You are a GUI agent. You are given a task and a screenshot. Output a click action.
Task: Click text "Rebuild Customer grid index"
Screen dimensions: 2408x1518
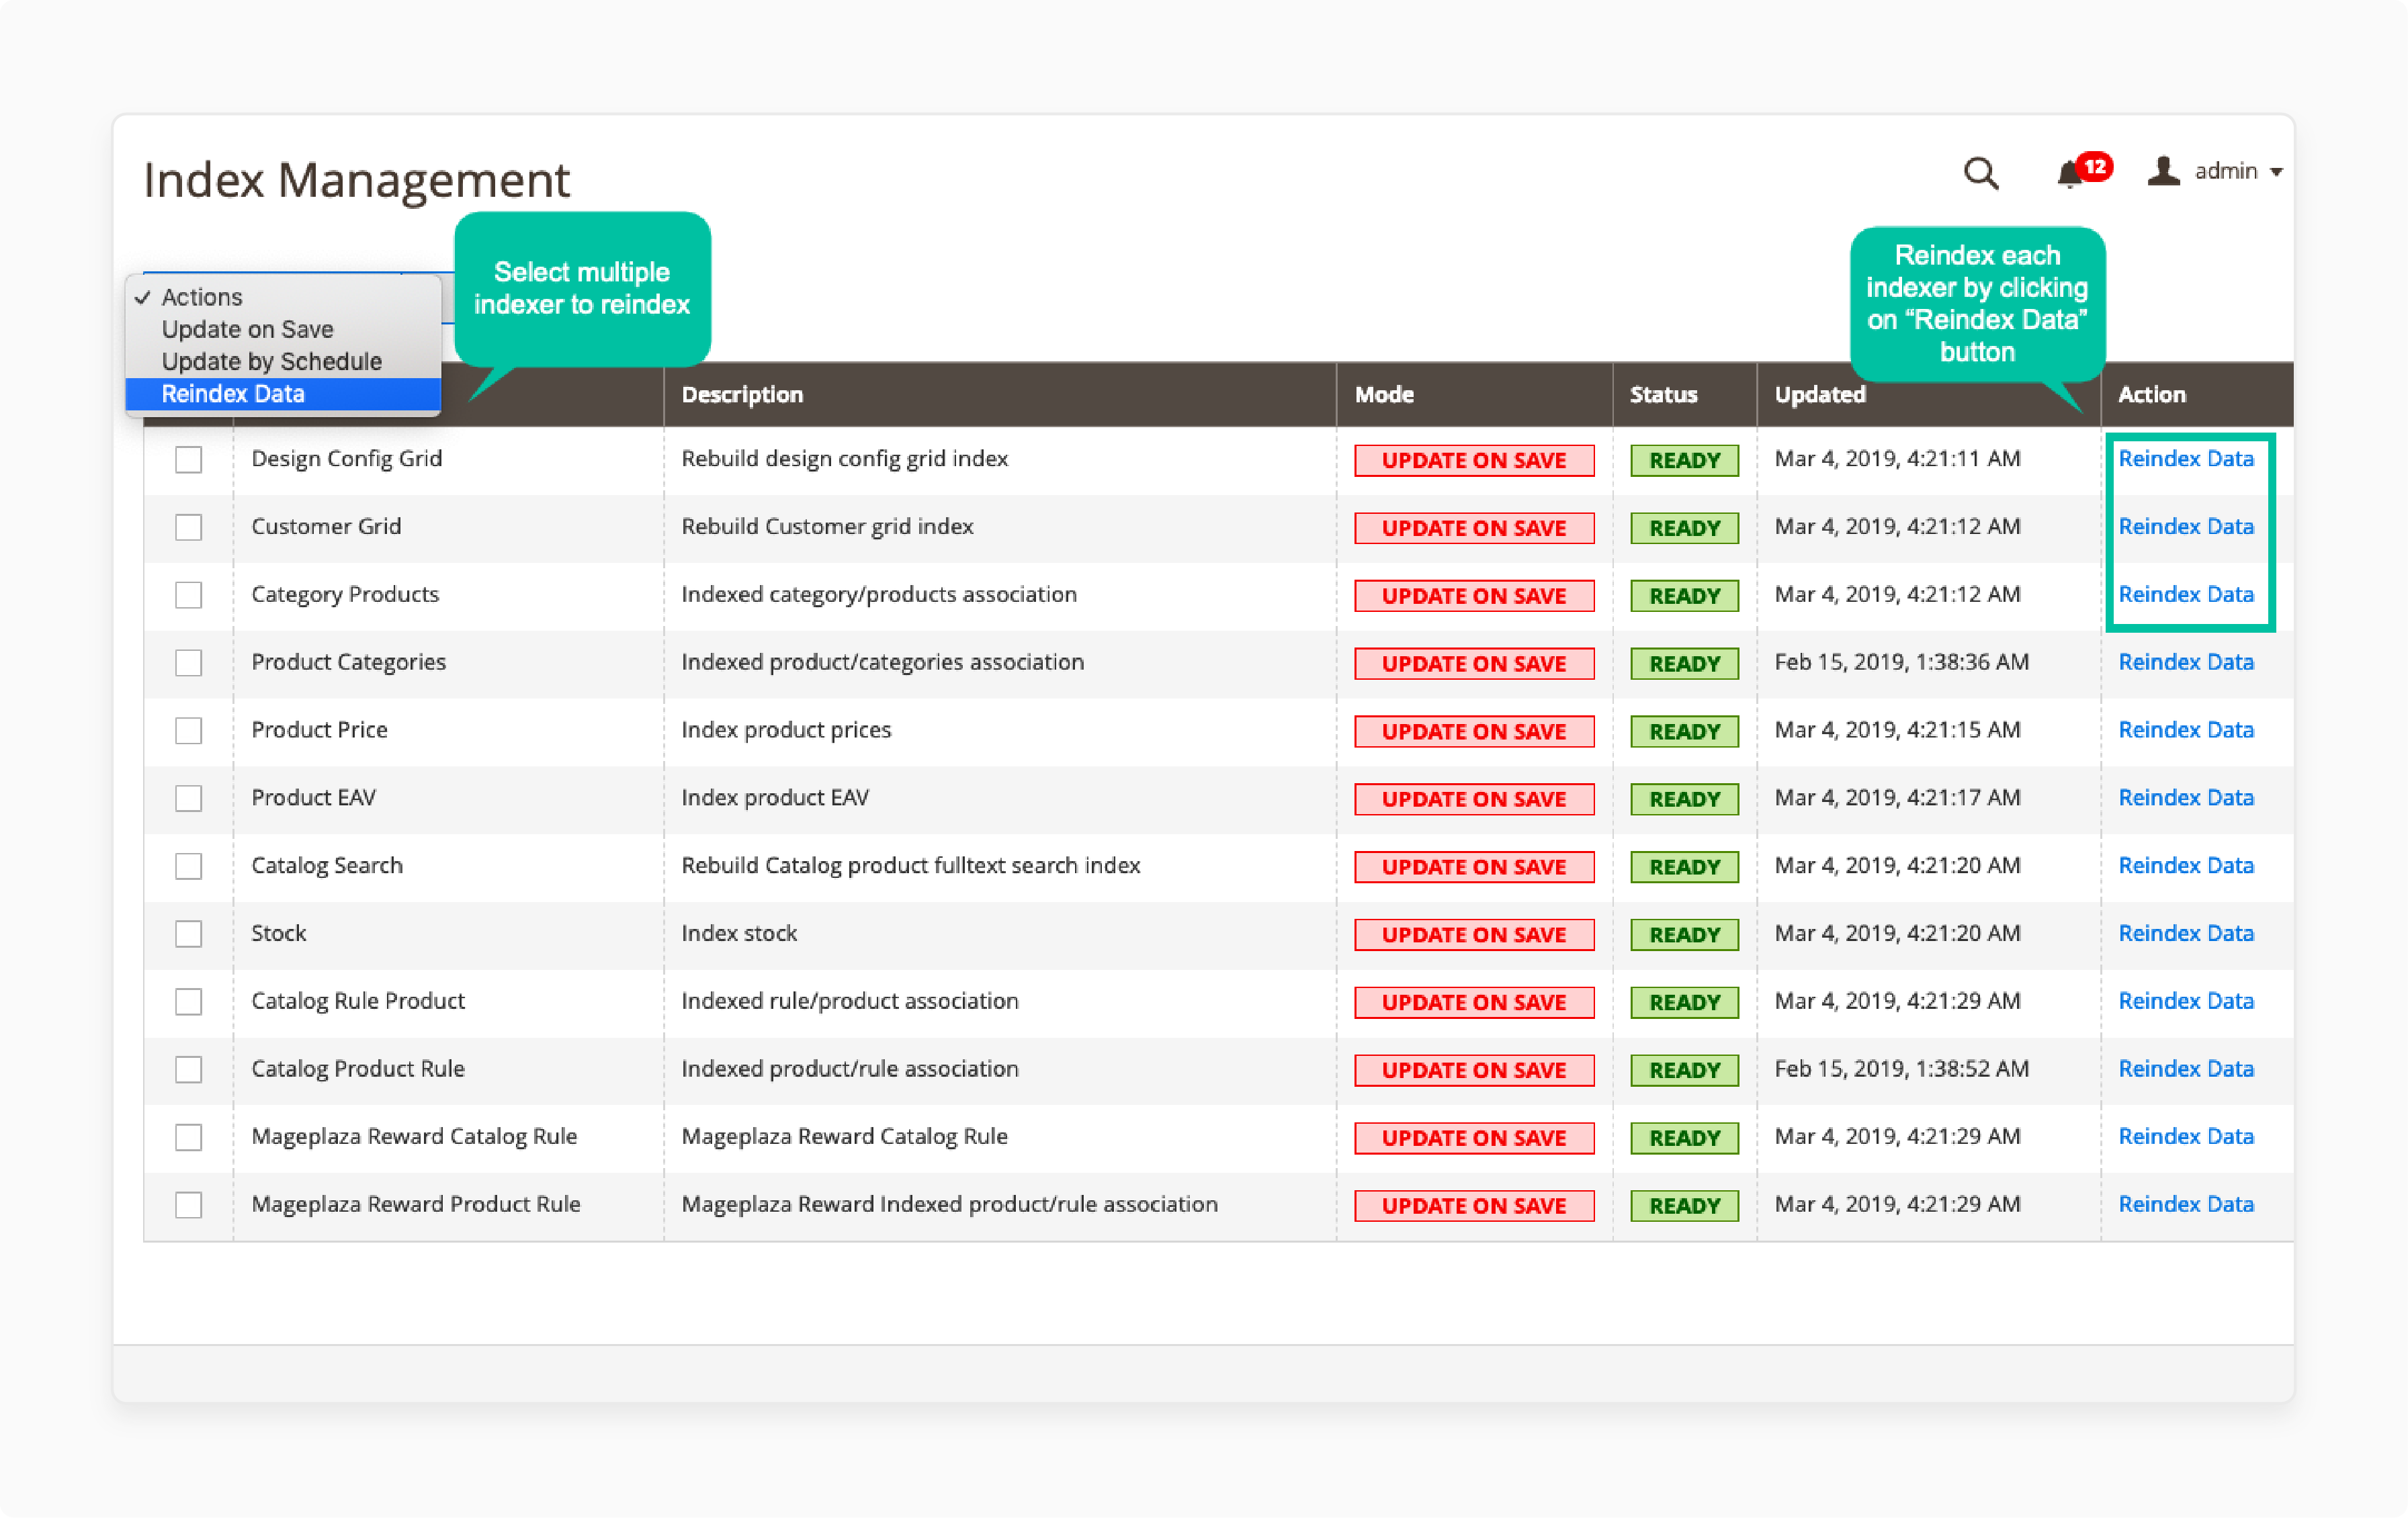827,526
